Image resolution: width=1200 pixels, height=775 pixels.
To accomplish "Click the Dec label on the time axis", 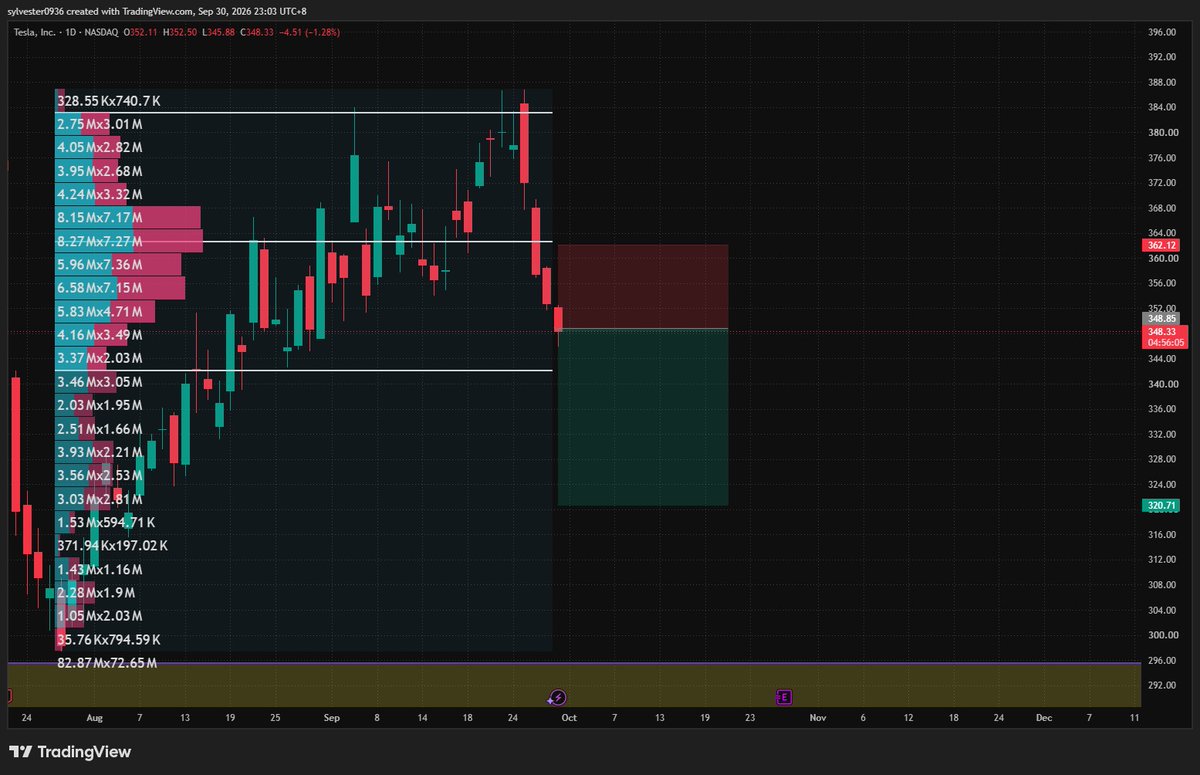I will (x=1044, y=718).
